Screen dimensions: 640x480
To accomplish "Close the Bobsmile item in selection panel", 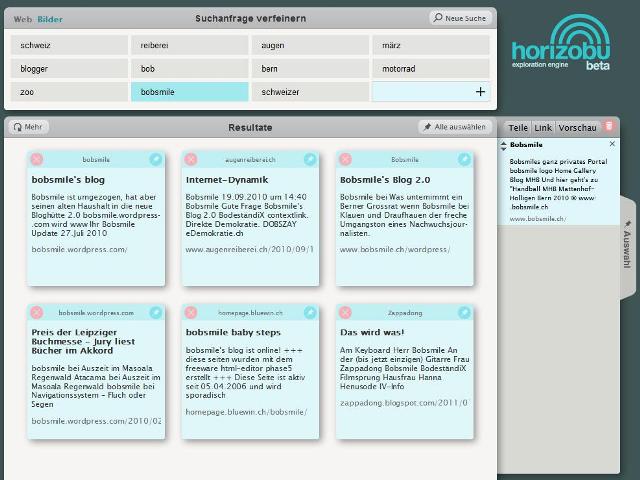I will 612,144.
